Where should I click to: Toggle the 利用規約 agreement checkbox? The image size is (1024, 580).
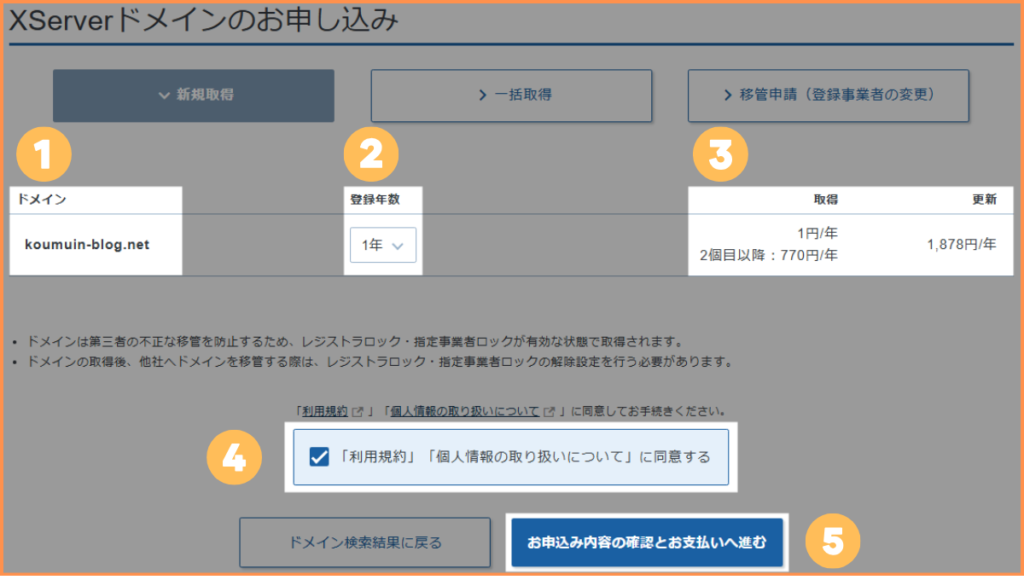click(319, 457)
